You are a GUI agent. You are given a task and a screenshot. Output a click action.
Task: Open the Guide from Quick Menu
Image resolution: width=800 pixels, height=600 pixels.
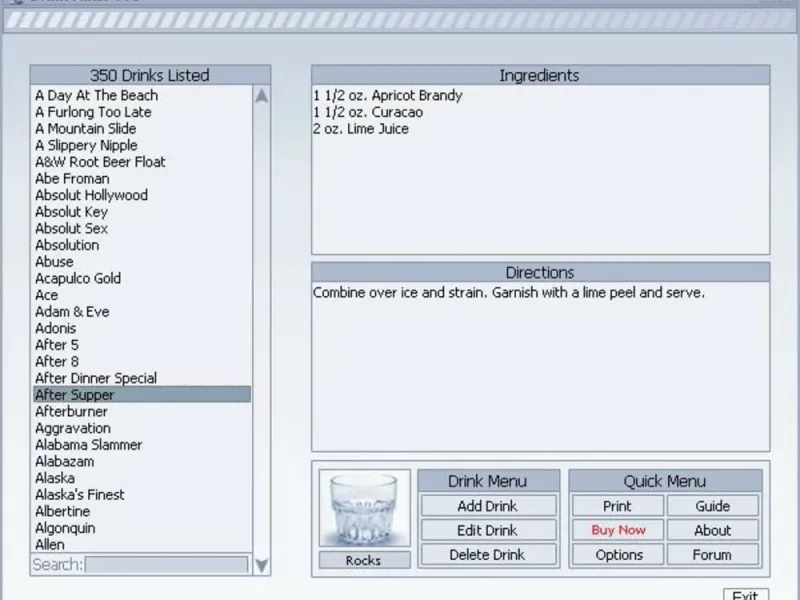[x=713, y=506]
